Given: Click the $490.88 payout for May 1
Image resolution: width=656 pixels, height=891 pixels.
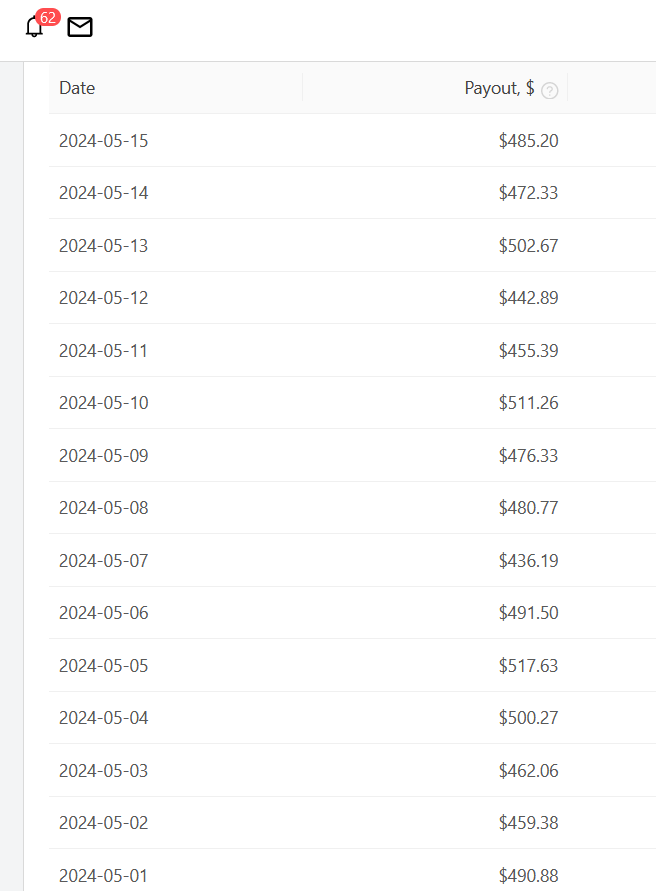Looking at the screenshot, I should 529,876.
